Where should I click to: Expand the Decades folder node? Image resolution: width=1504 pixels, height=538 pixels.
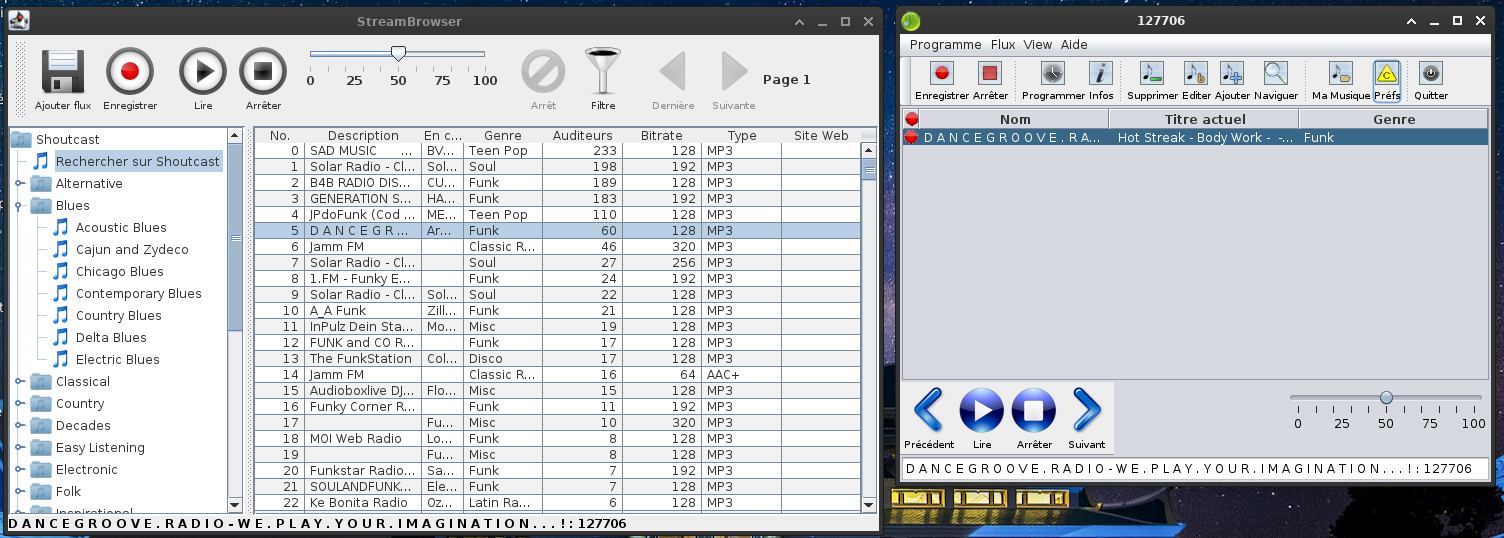click(19, 426)
